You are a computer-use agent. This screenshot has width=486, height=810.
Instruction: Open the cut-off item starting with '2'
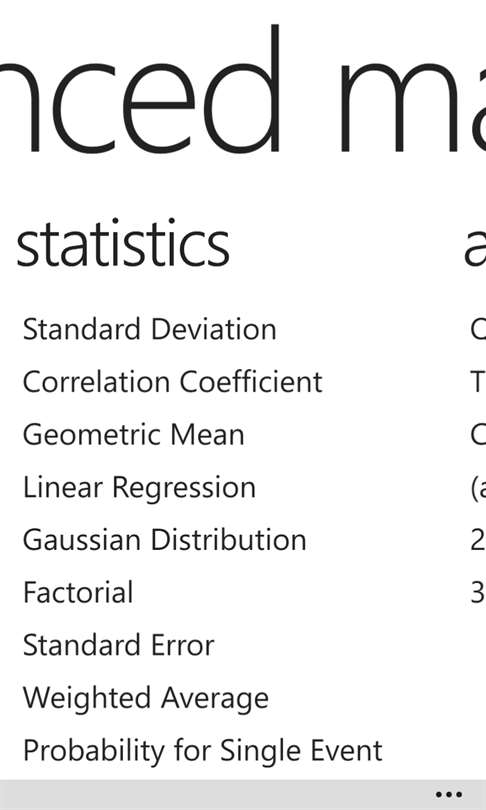tap(478, 540)
